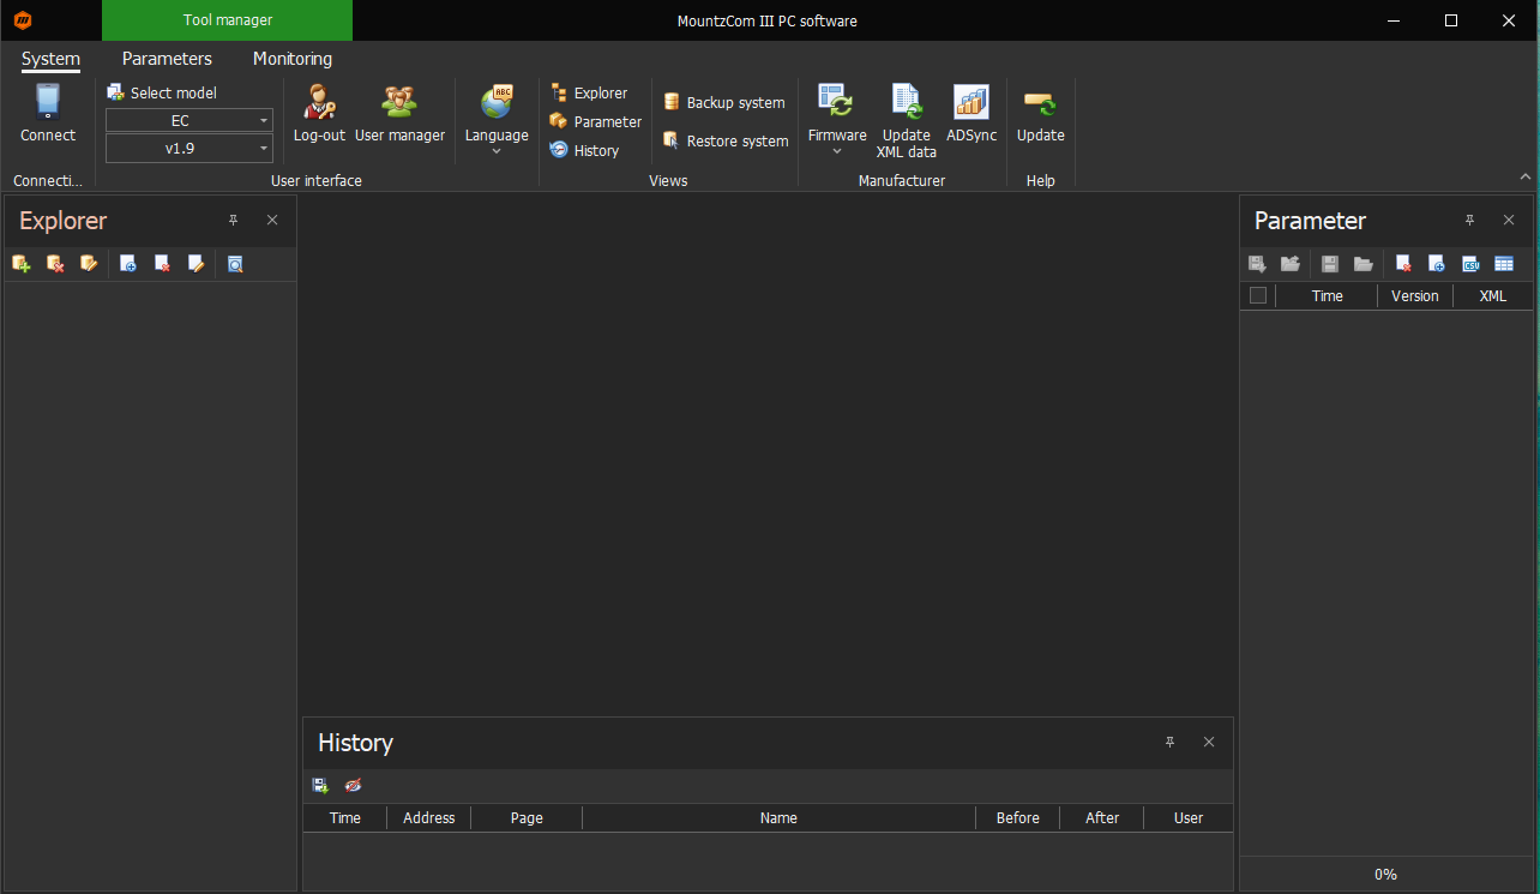Screen dimensions: 1540x894
Task: Pin toggle for the Explorer panel
Action: pos(233,220)
